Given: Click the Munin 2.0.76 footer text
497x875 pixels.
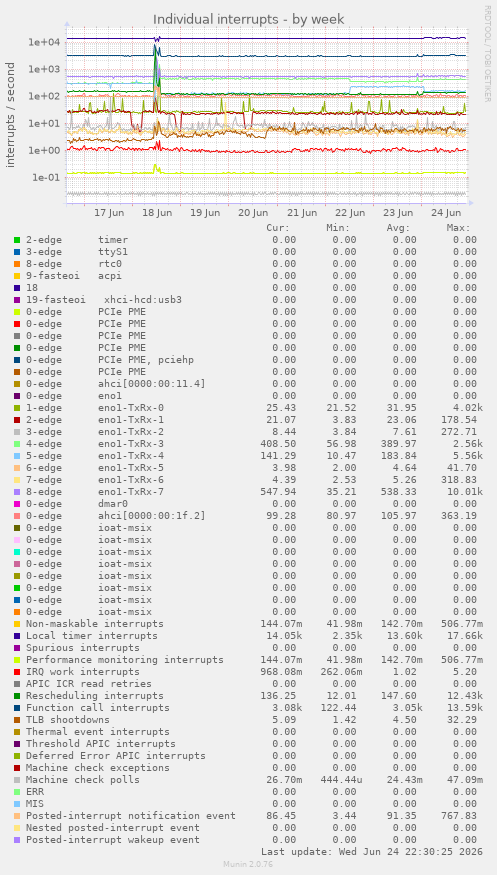Looking at the screenshot, I should [248, 864].
